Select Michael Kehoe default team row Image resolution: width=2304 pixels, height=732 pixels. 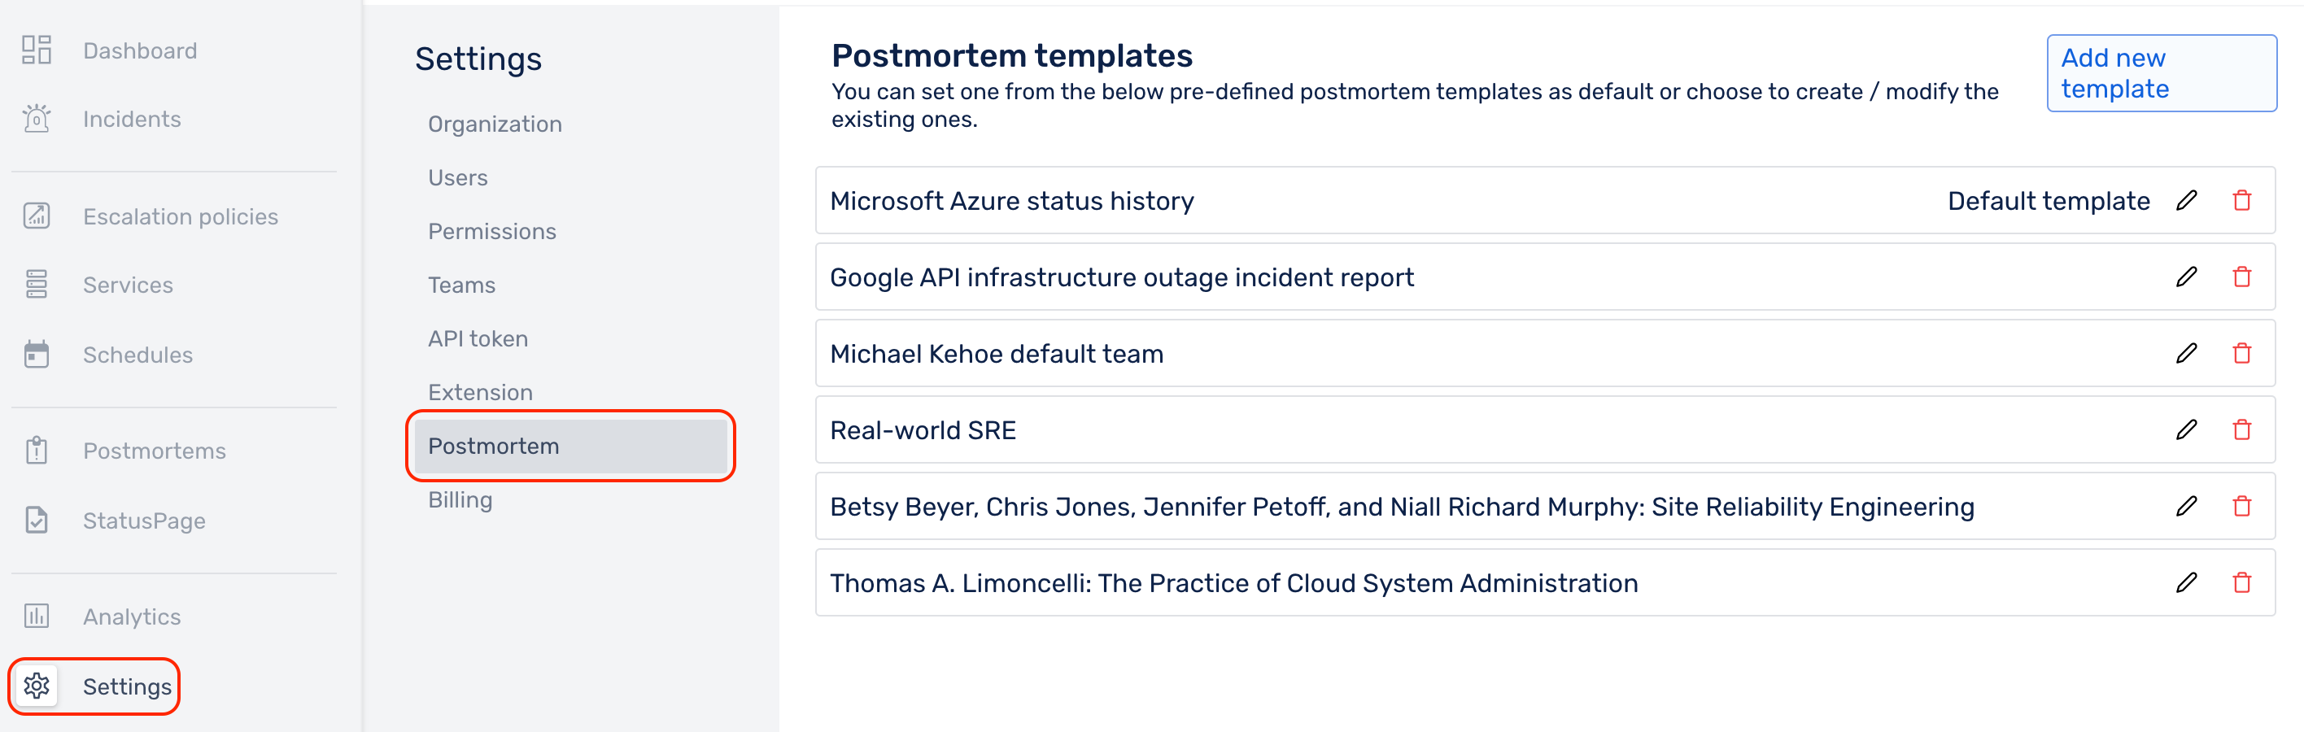[x=1545, y=353]
